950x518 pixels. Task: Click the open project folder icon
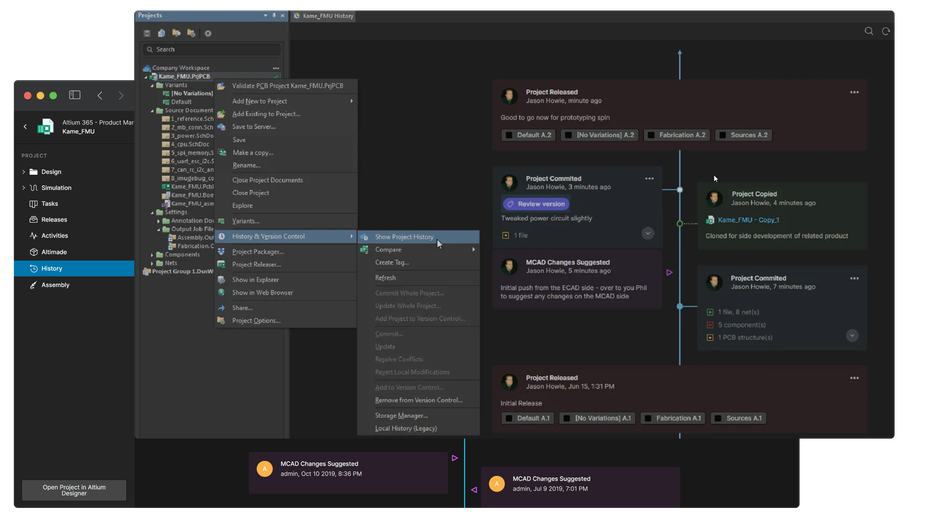click(x=176, y=33)
